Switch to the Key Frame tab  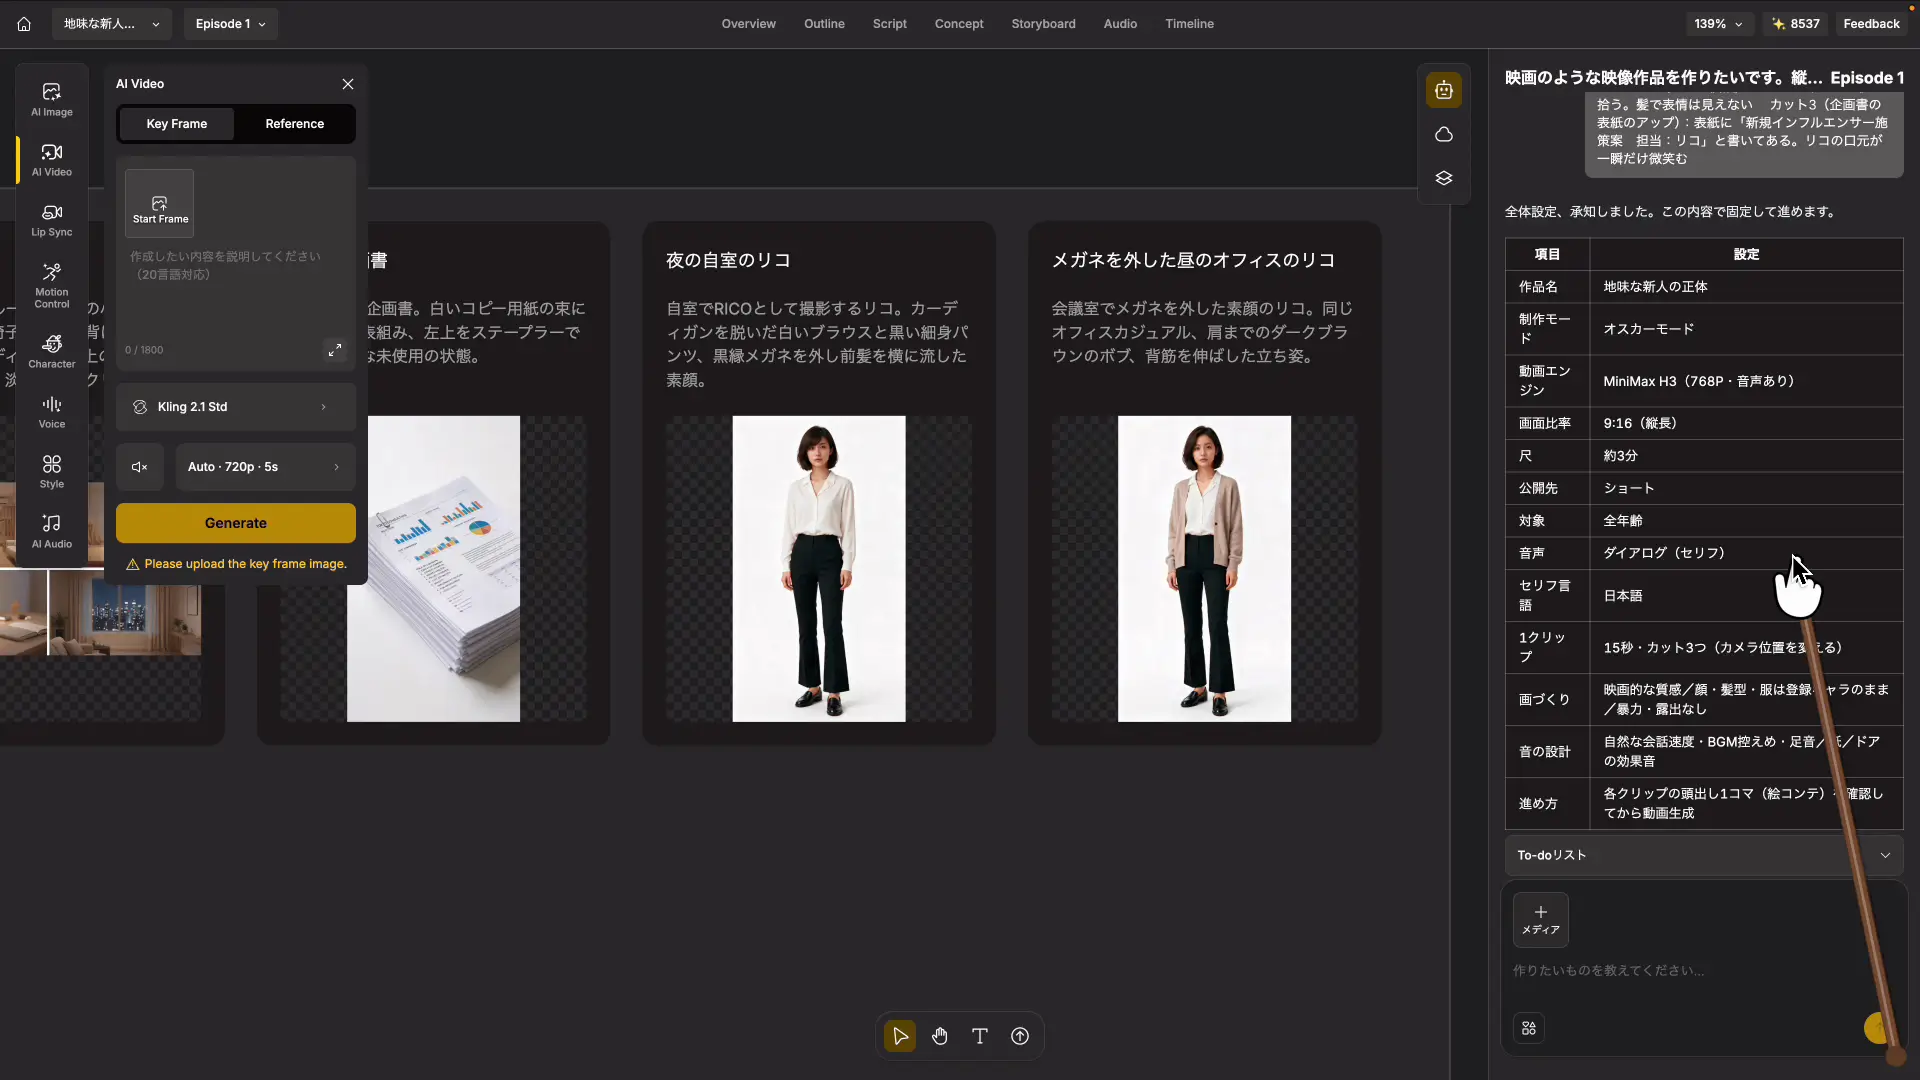tap(177, 124)
